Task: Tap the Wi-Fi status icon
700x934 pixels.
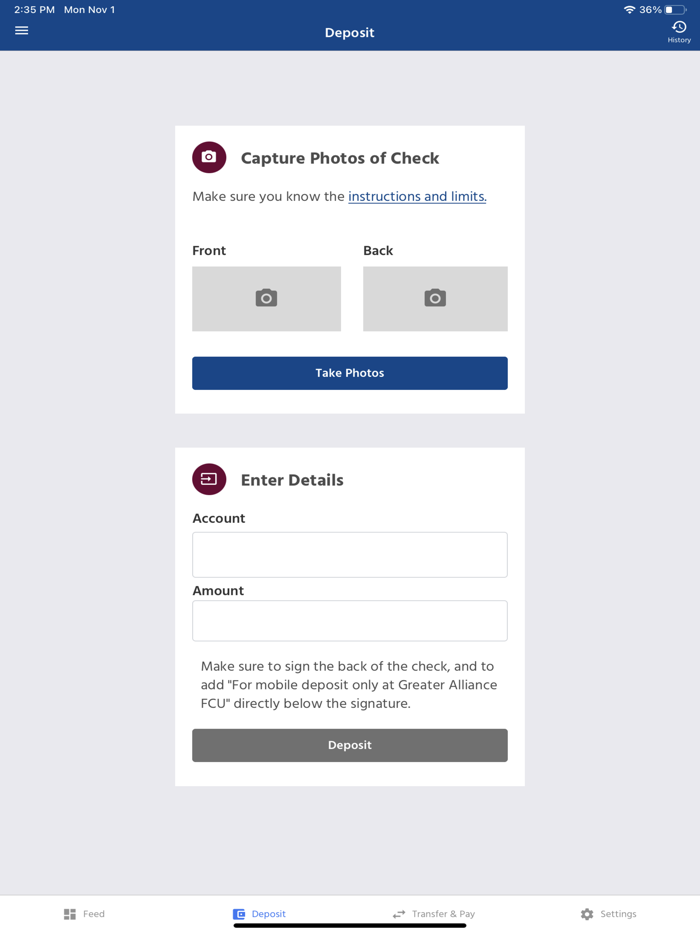Action: [629, 10]
